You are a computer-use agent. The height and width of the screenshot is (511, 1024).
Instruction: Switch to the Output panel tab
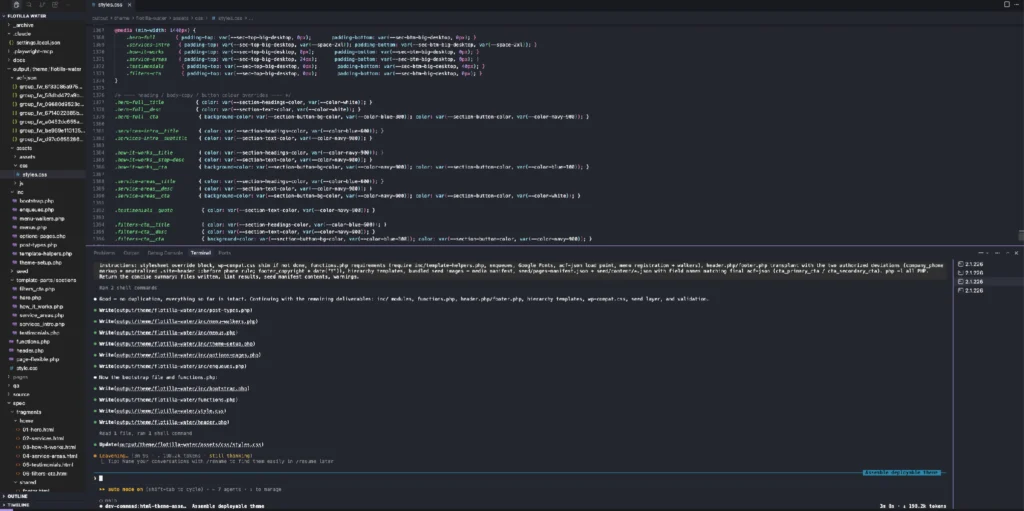click(131, 252)
